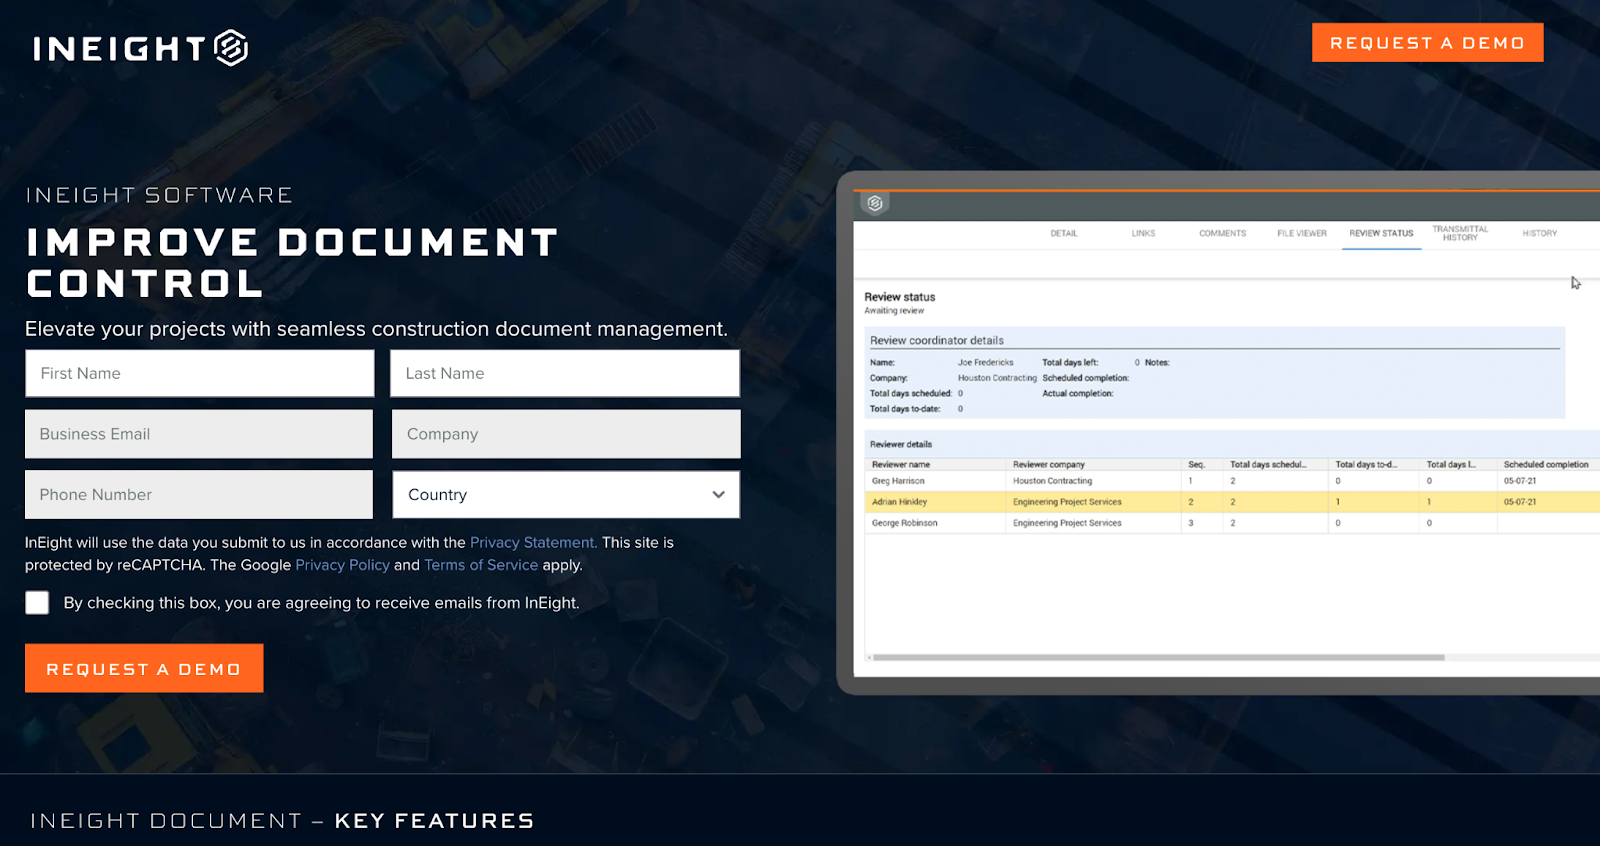
Task: Open the Terms of Service link
Action: [481, 565]
